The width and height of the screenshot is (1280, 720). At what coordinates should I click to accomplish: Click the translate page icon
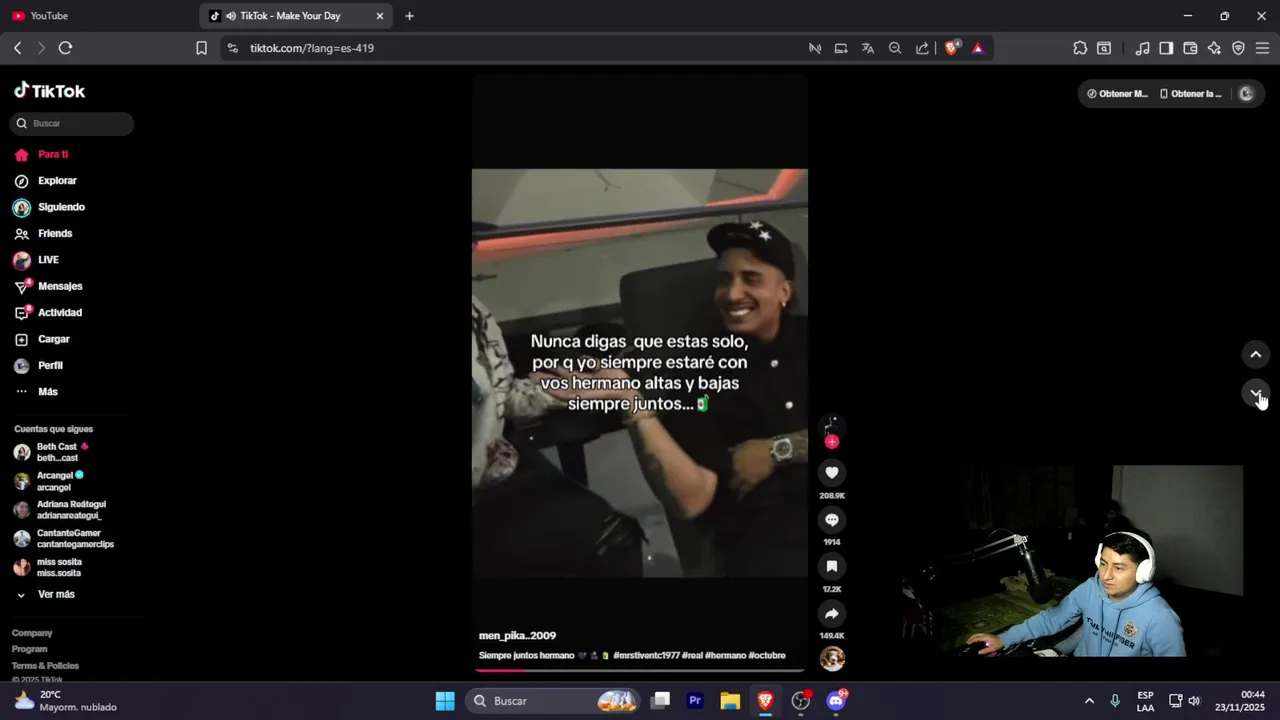(x=868, y=48)
